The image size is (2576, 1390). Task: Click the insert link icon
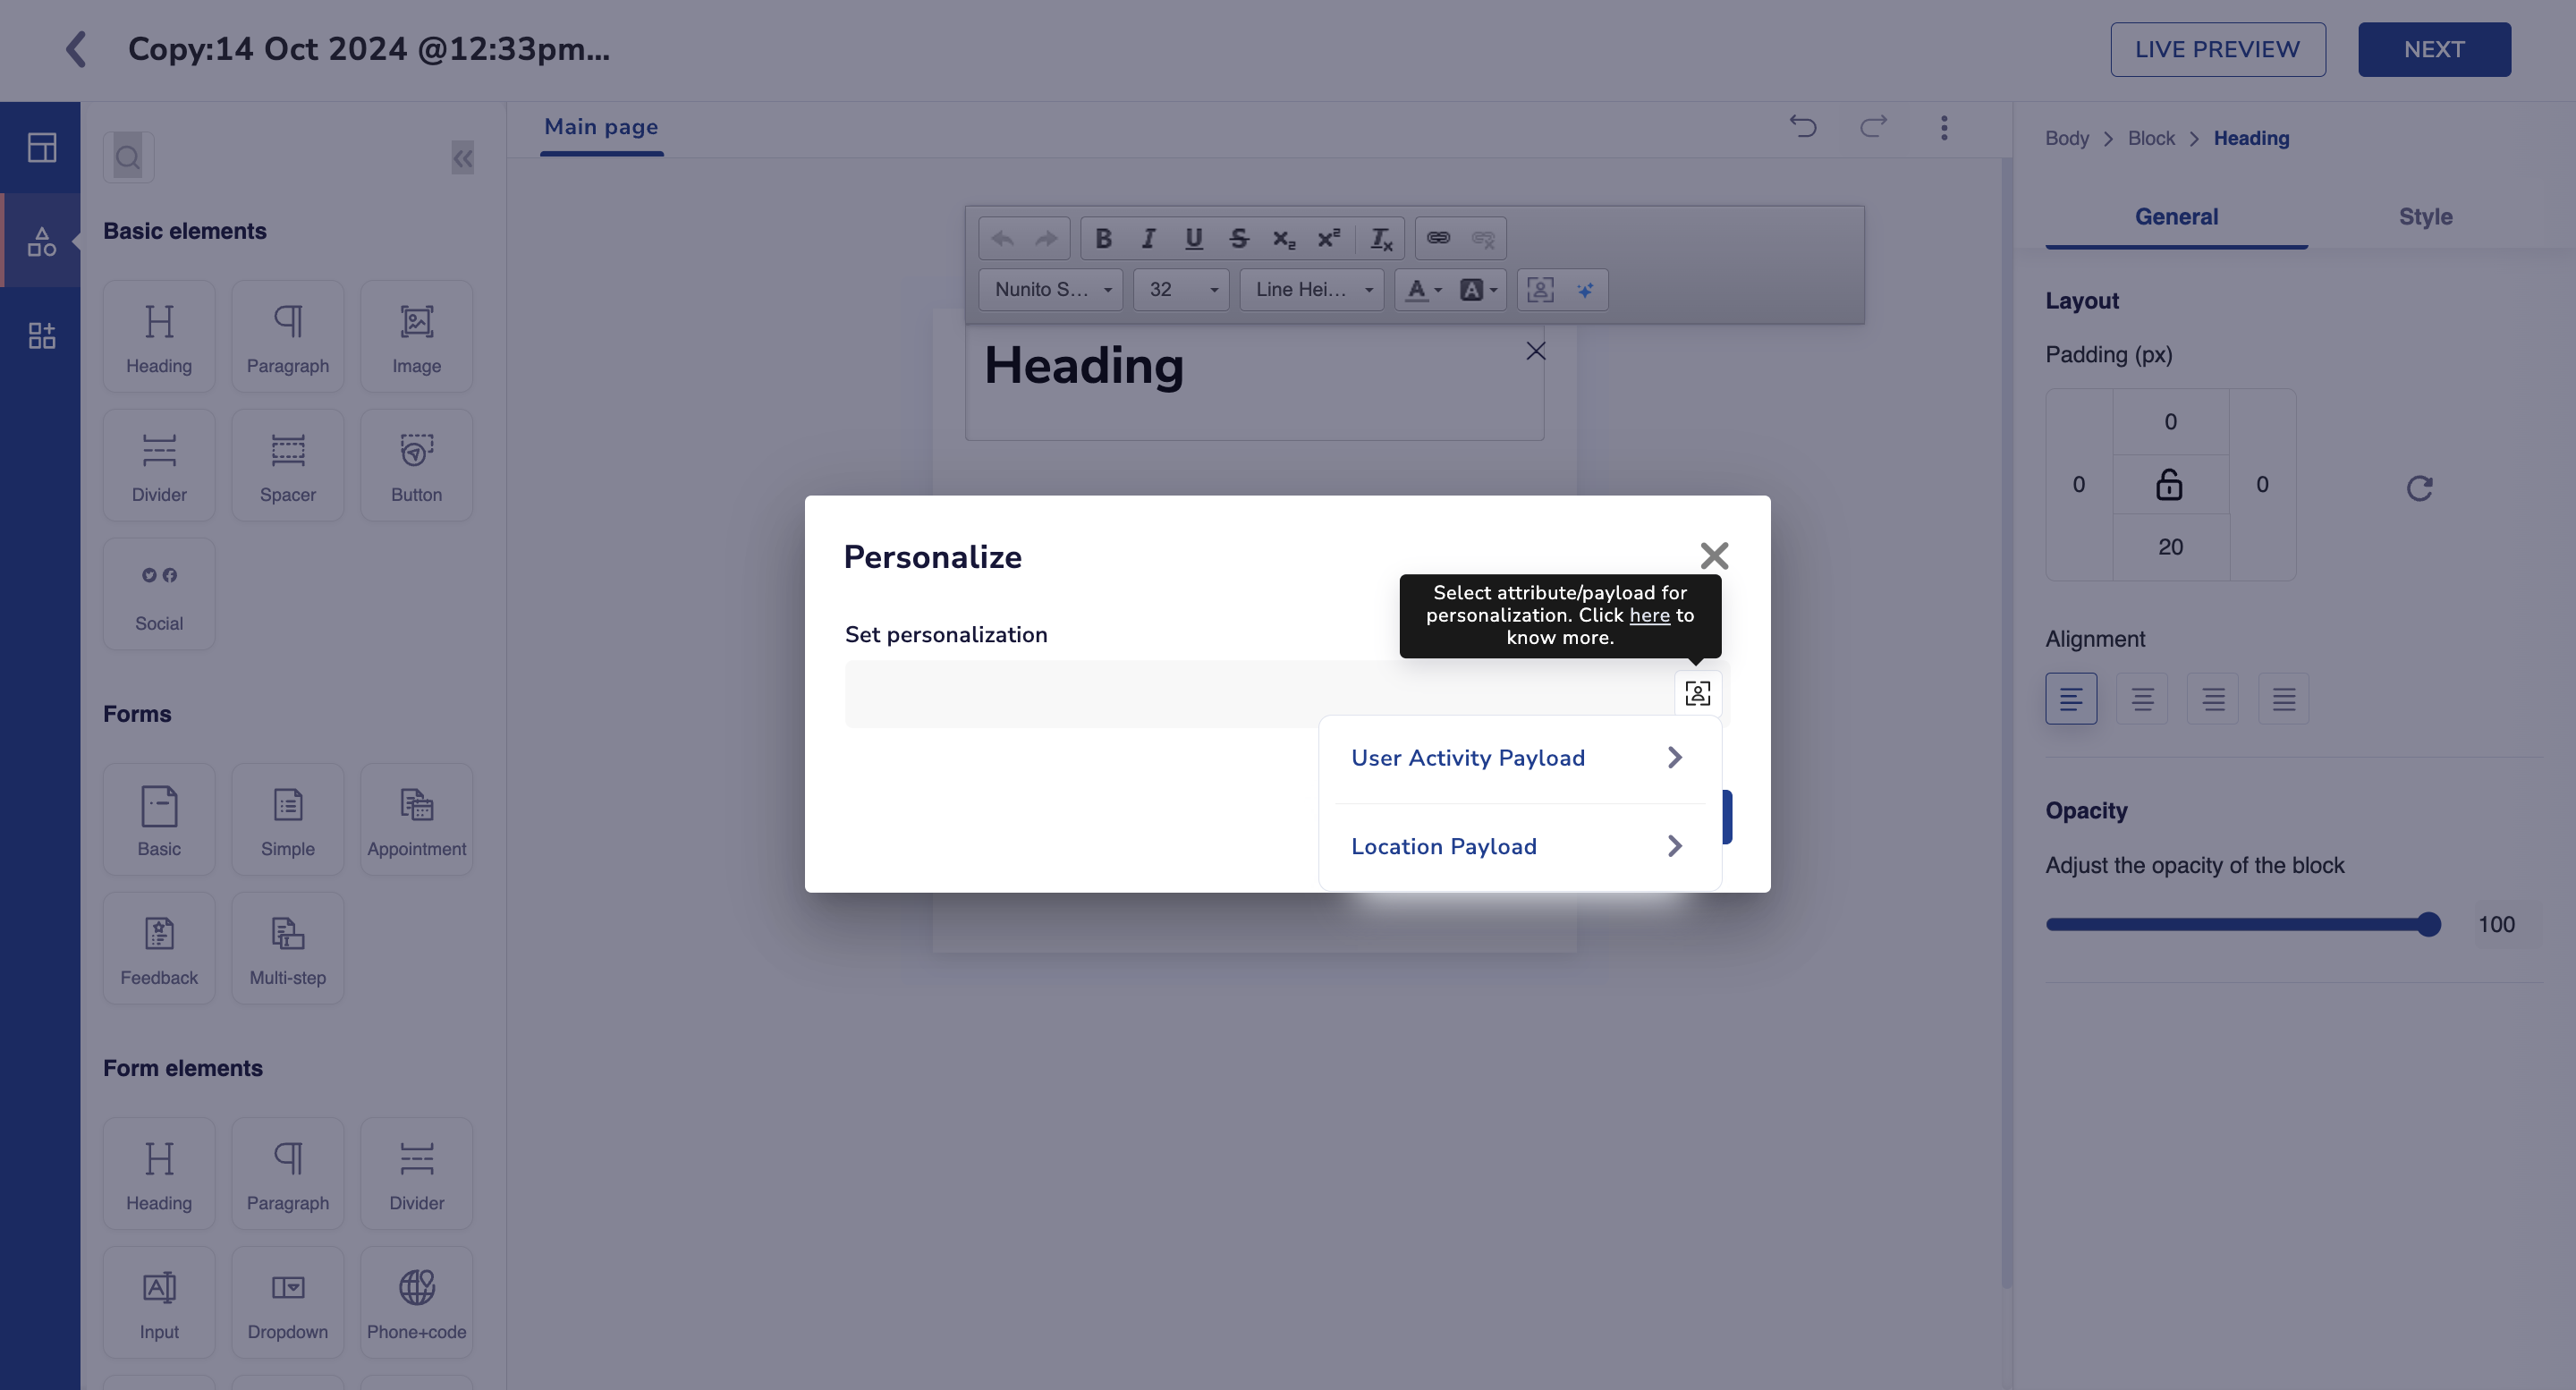click(x=1438, y=238)
